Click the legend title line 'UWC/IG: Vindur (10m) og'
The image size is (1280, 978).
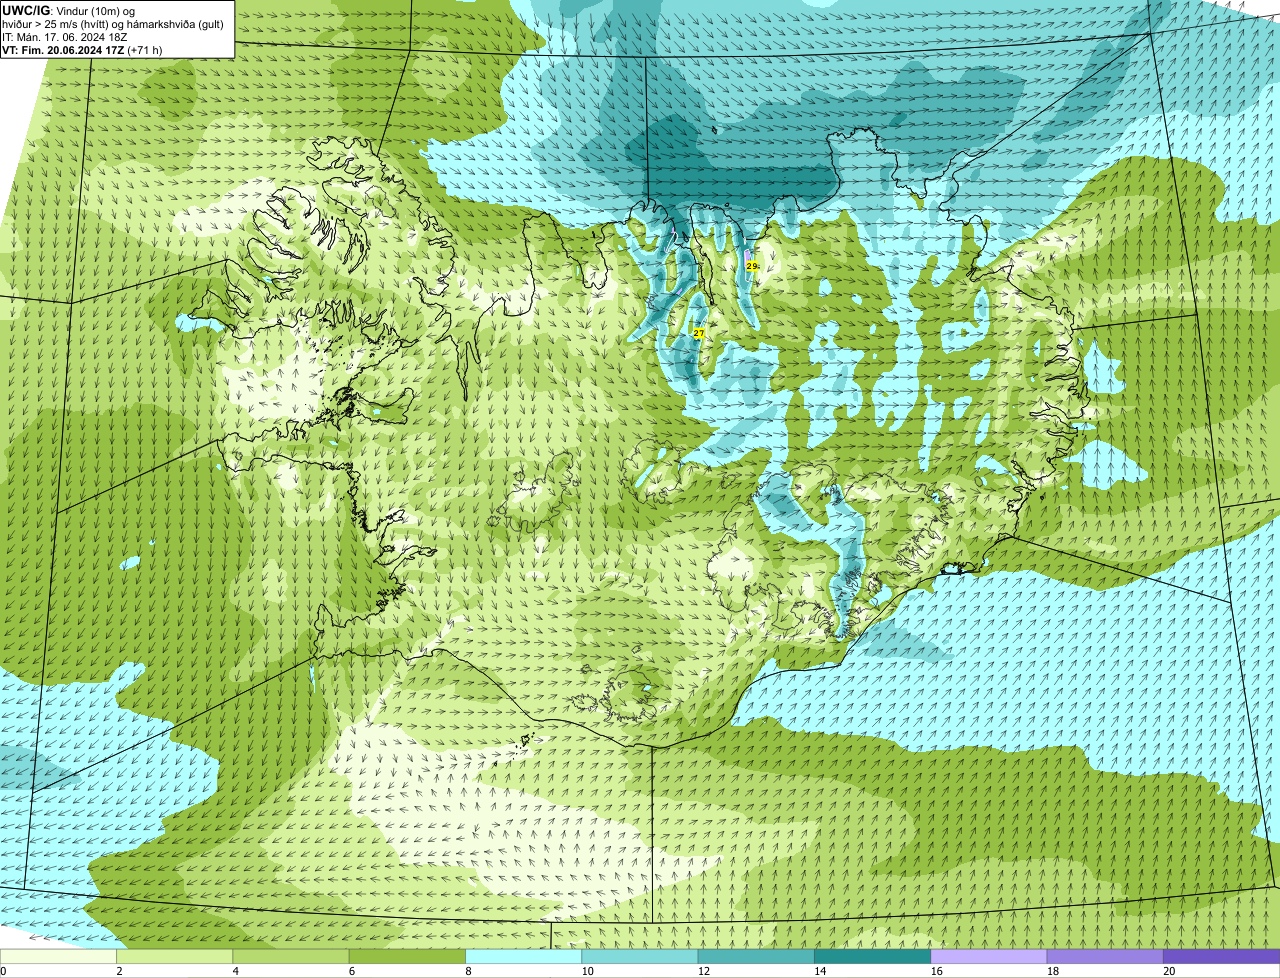[68, 10]
